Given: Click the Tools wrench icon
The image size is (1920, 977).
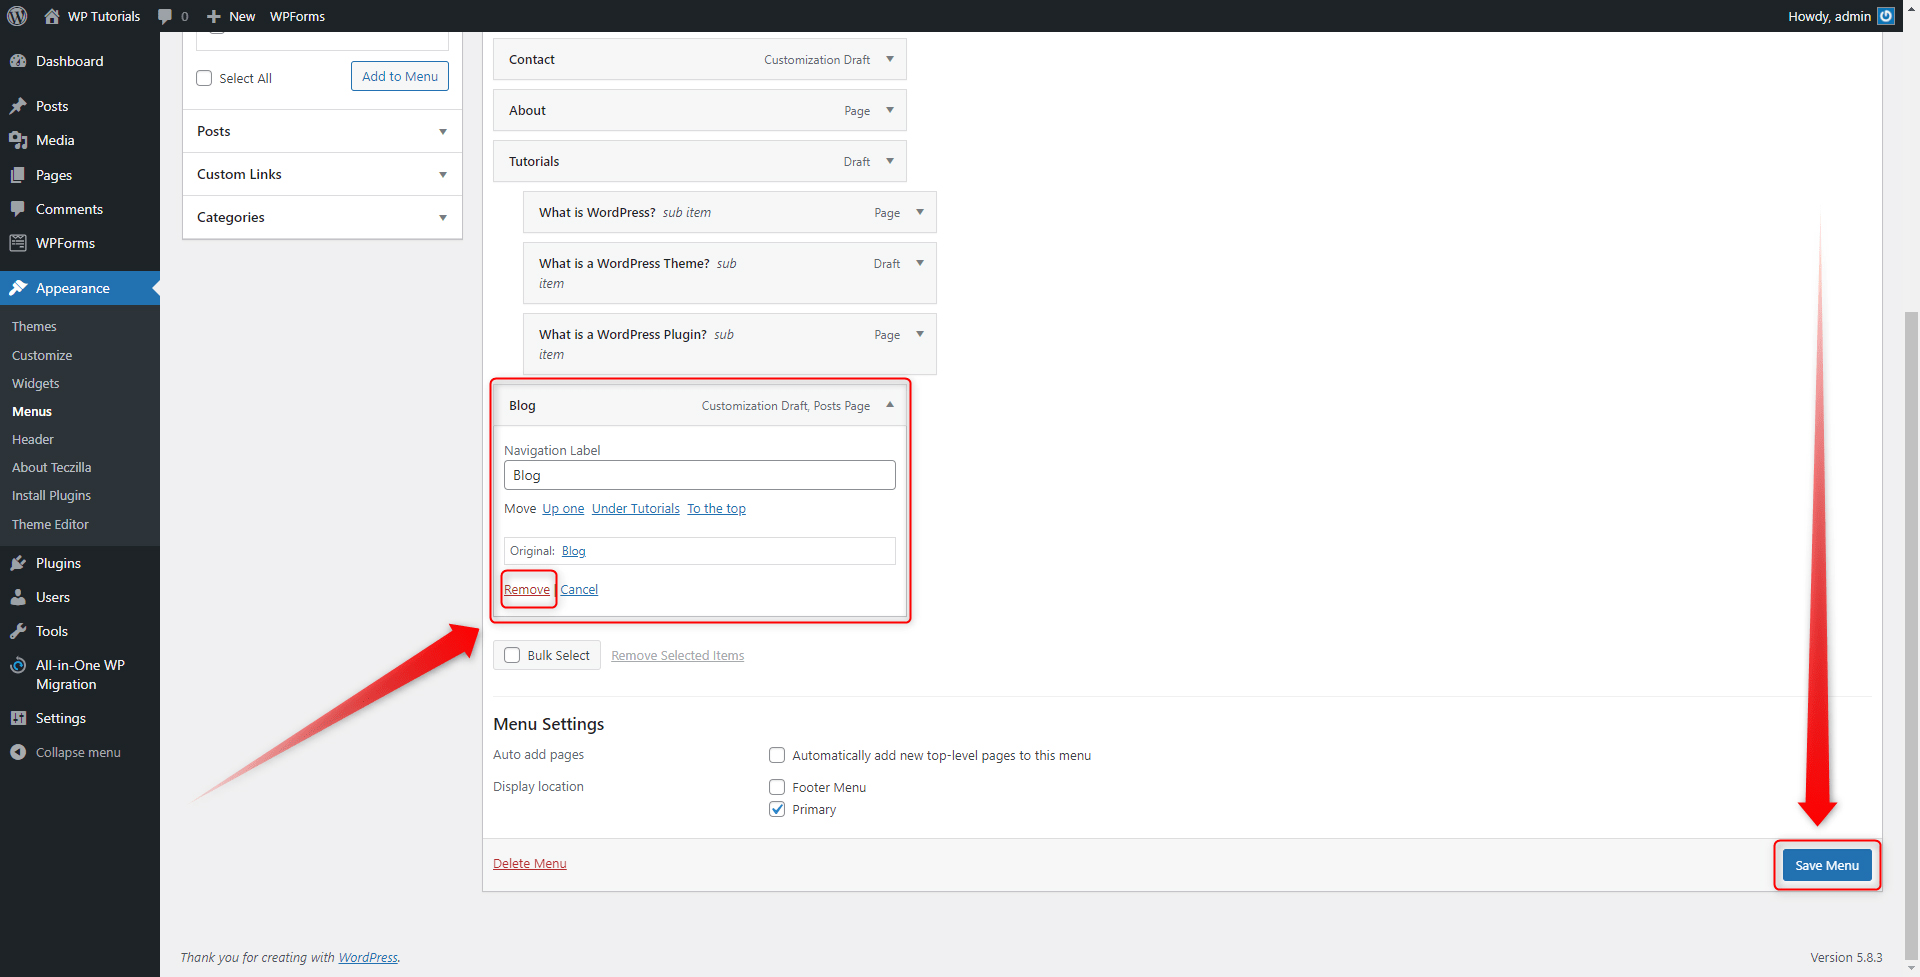Looking at the screenshot, I should click(18, 631).
